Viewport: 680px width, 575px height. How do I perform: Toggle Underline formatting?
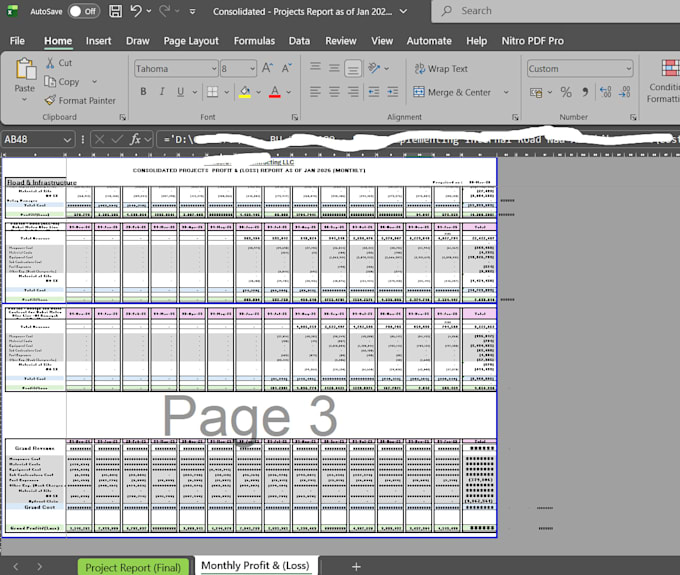click(x=180, y=91)
